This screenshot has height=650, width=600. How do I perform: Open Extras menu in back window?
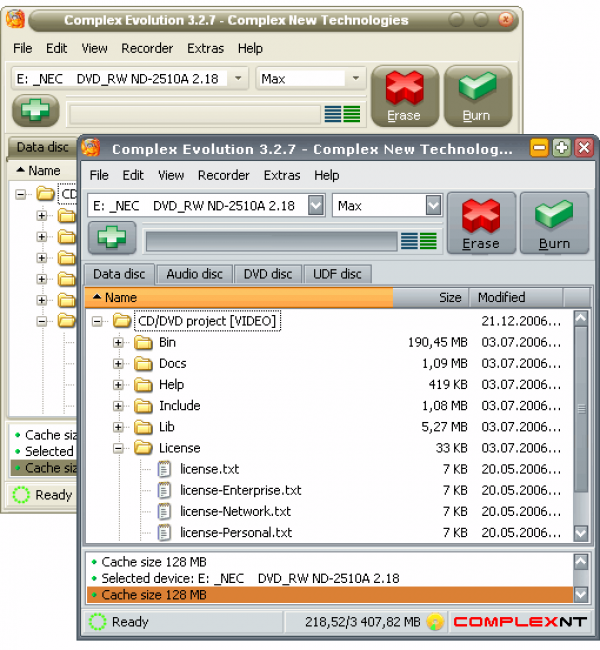206,48
